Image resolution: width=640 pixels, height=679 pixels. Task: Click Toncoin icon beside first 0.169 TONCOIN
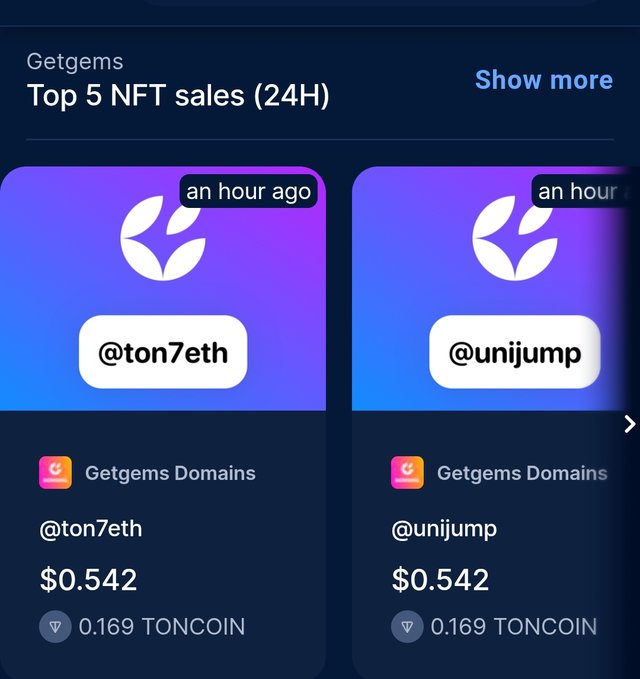tap(55, 626)
